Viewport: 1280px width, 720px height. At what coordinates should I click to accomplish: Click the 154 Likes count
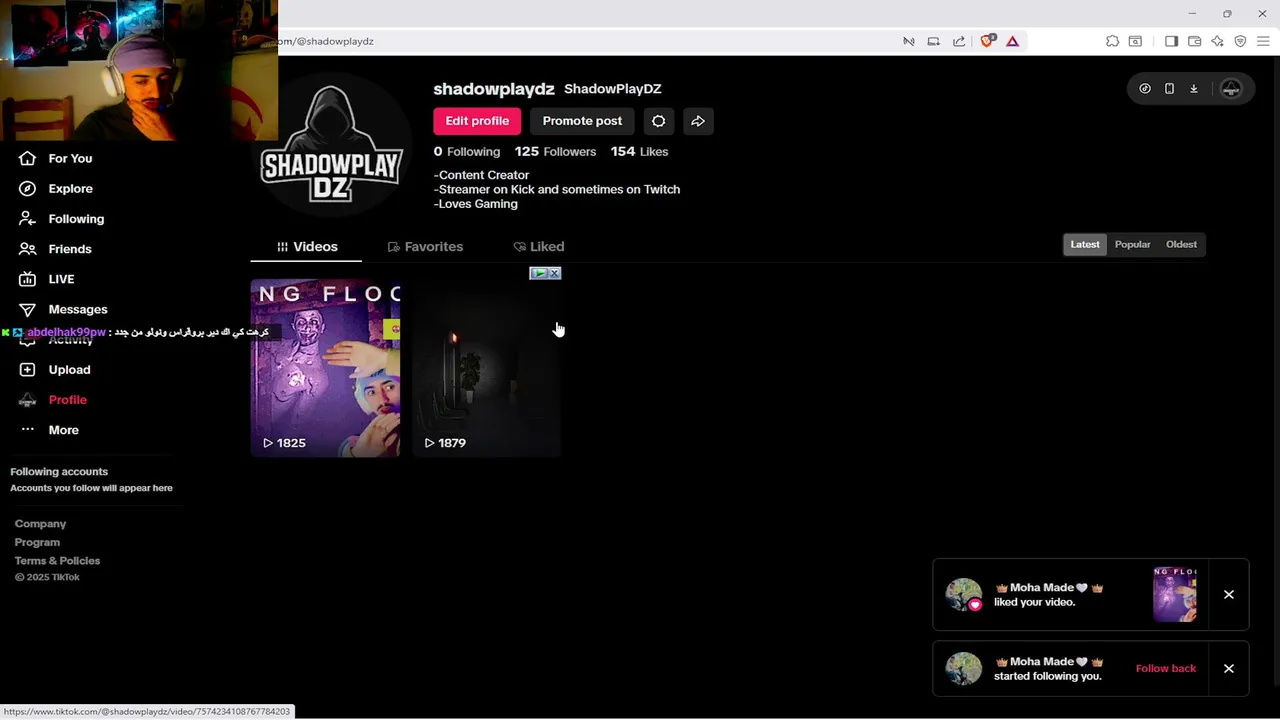pos(639,152)
